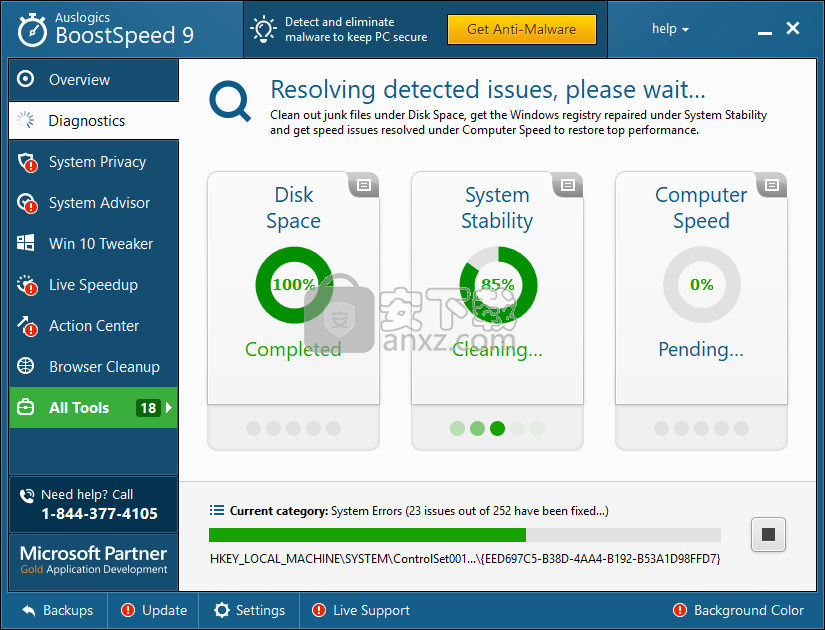Select the Diagnostics sidebar tab

click(x=94, y=121)
